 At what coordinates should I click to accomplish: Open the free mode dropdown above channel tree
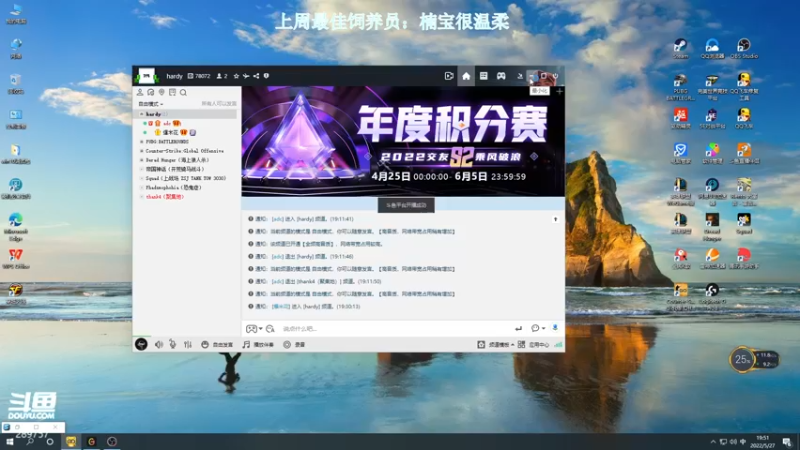[151, 104]
